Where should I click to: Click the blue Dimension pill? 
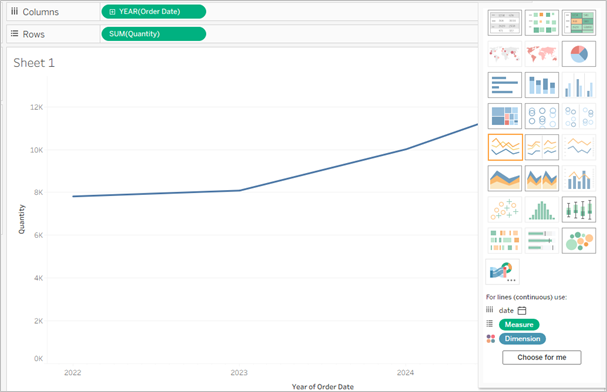(x=522, y=339)
